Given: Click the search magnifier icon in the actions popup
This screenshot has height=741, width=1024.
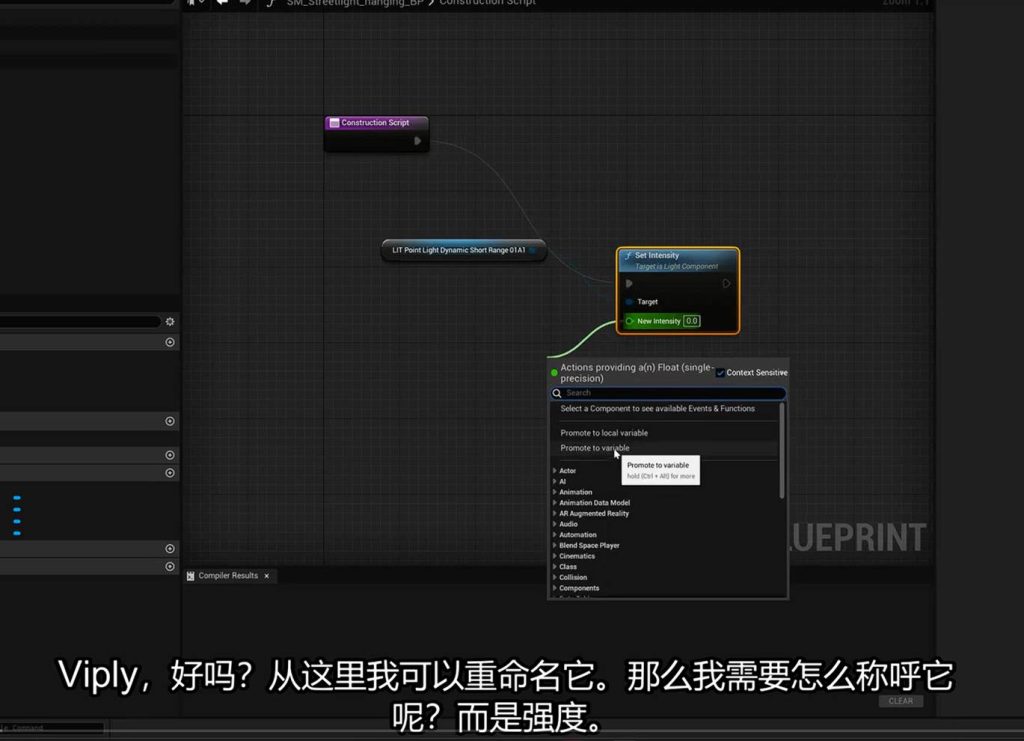Looking at the screenshot, I should (558, 393).
